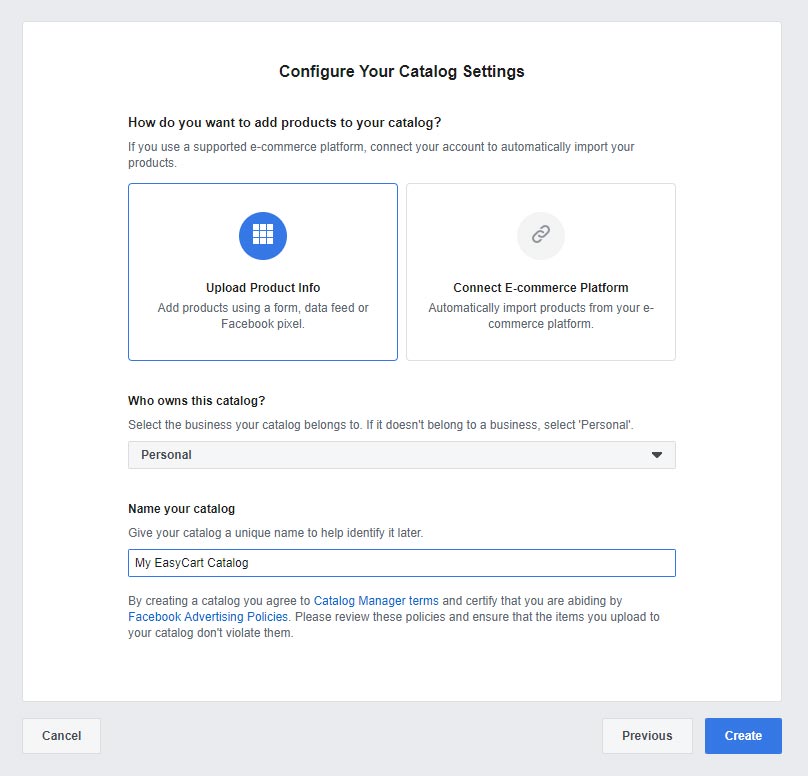The image size is (808, 776).
Task: Click the 'Configure Your Catalog Settings' heading
Action: click(402, 72)
